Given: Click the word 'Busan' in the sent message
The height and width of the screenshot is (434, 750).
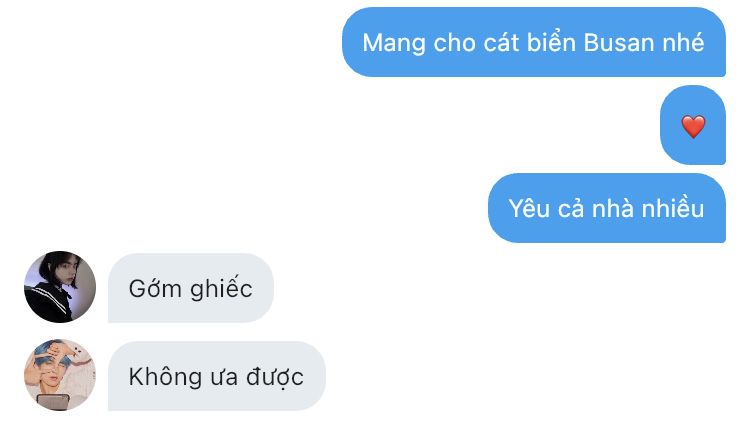Looking at the screenshot, I should (619, 43).
